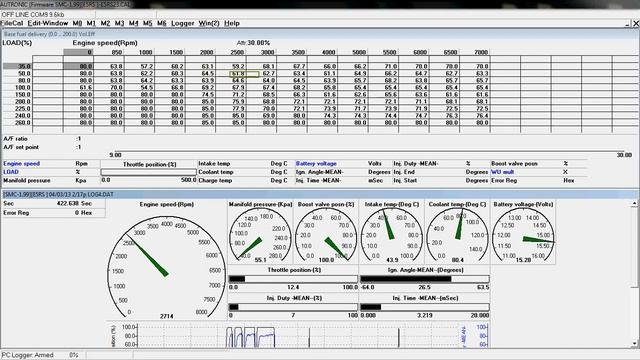Click the Throttle position bar in the upper panel
640x360 pixels.
point(149,172)
